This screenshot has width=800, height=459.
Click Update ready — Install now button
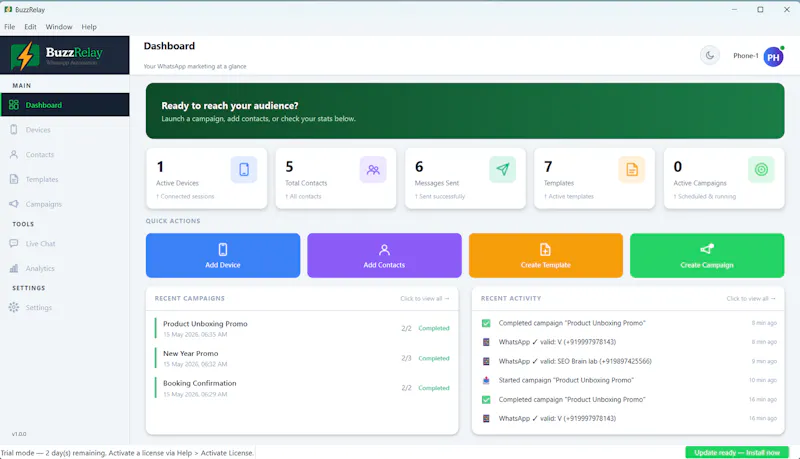737,452
